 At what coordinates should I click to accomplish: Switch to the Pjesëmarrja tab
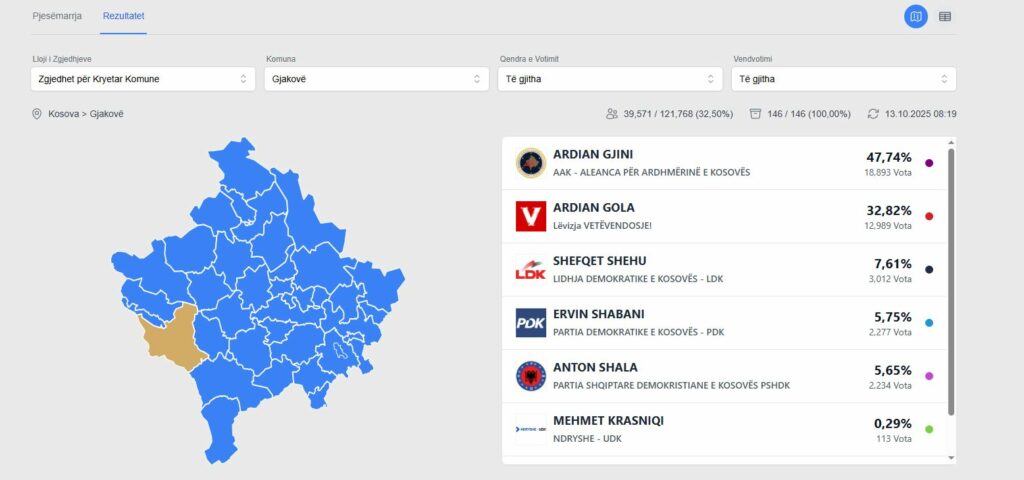(x=57, y=16)
